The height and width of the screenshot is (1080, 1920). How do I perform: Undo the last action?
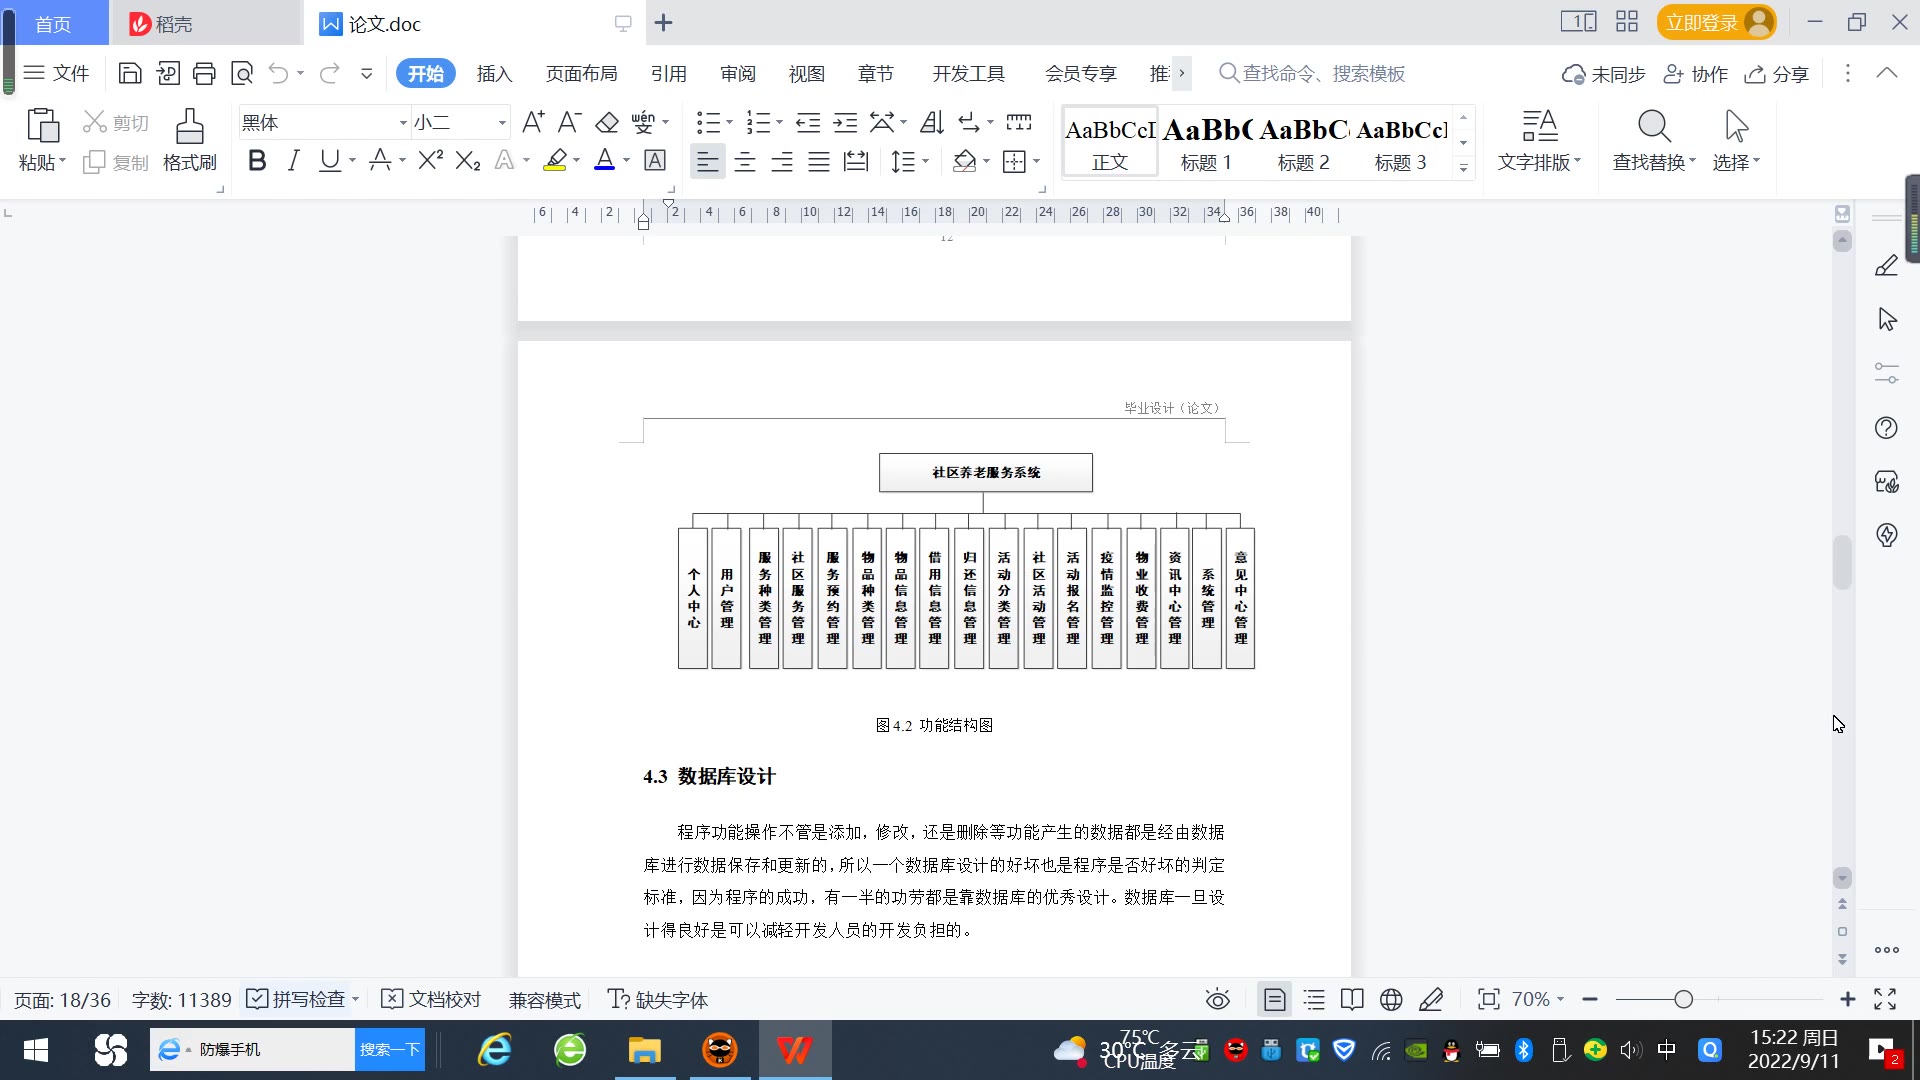(279, 73)
